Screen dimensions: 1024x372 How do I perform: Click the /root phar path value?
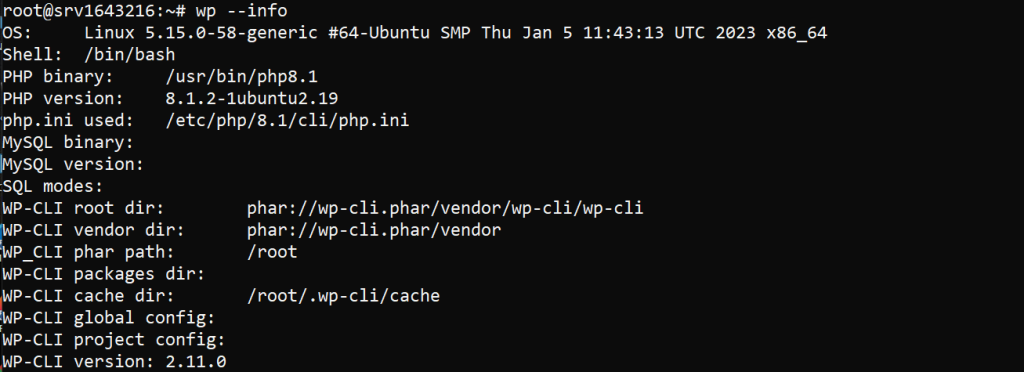[272, 252]
